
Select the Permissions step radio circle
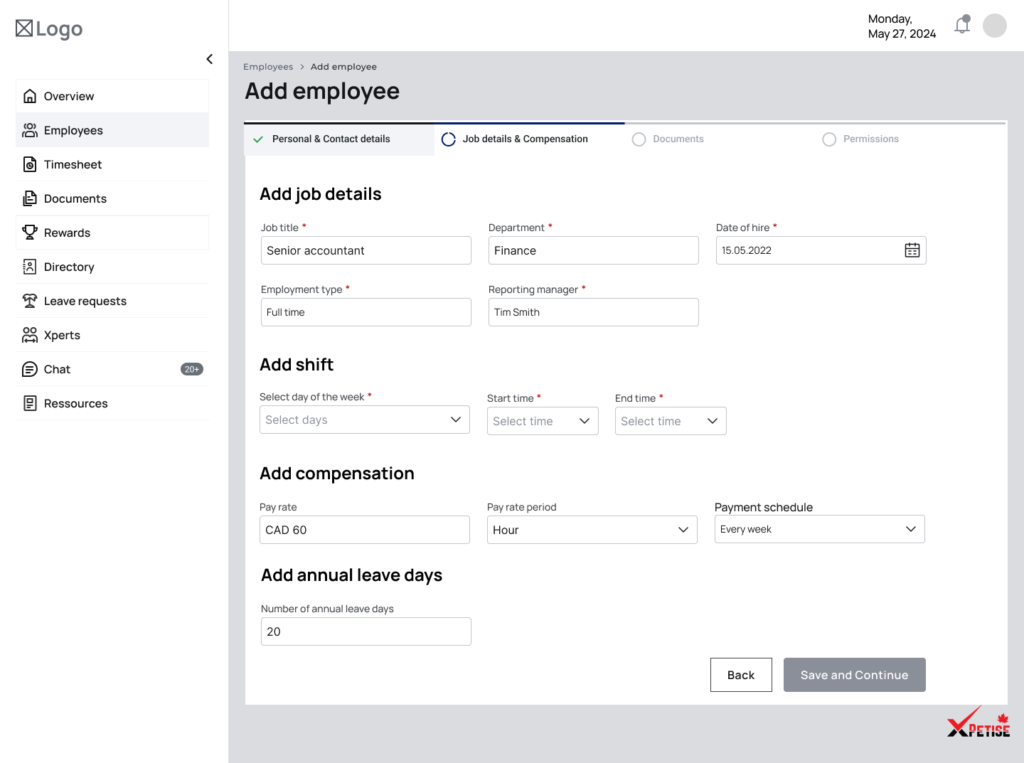(829, 140)
